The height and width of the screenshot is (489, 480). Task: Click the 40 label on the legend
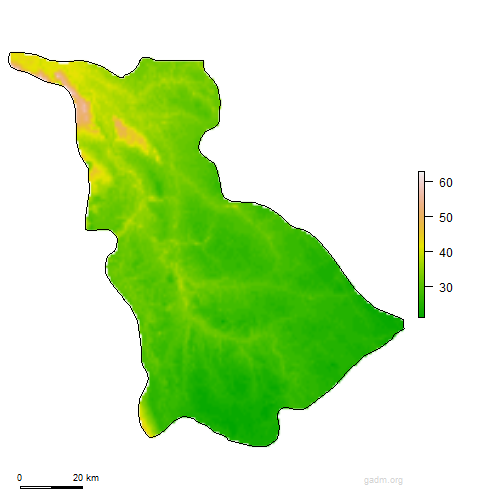(446, 253)
